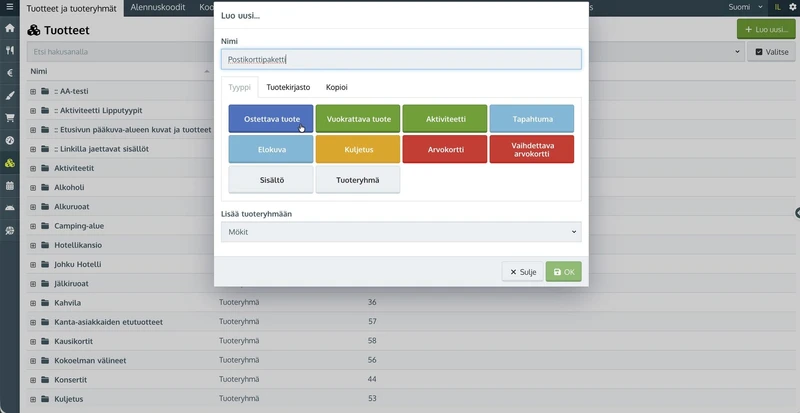Open the paintbrush appearance sidebar icon
800x413 pixels.
10,95
